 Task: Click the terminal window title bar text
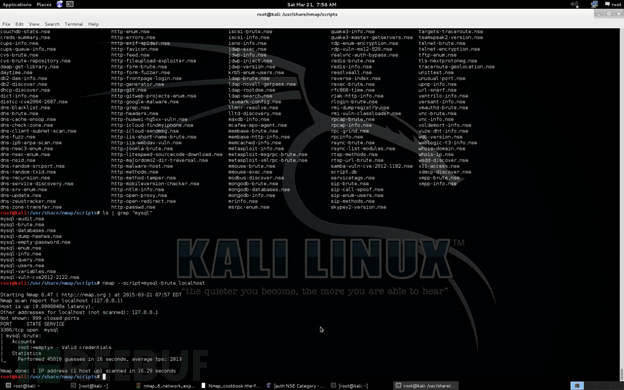[x=297, y=14]
